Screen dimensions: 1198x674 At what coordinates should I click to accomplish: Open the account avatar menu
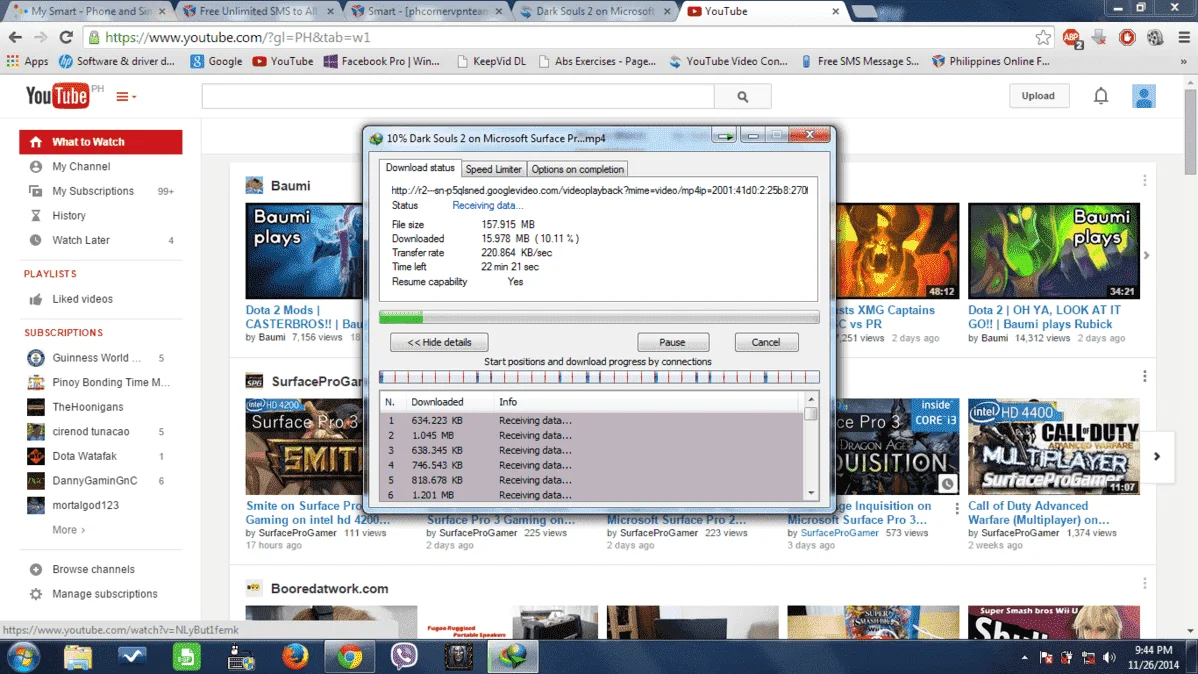(1144, 96)
